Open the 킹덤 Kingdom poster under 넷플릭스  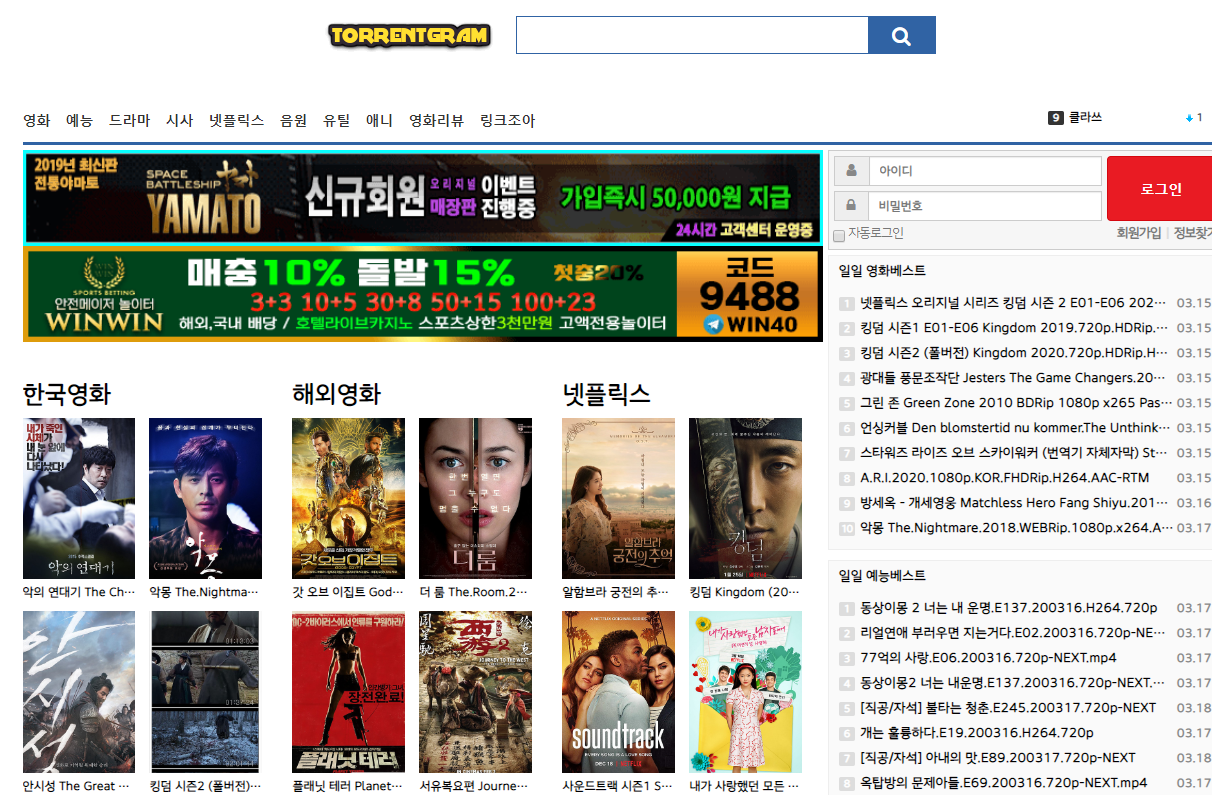[x=746, y=498]
